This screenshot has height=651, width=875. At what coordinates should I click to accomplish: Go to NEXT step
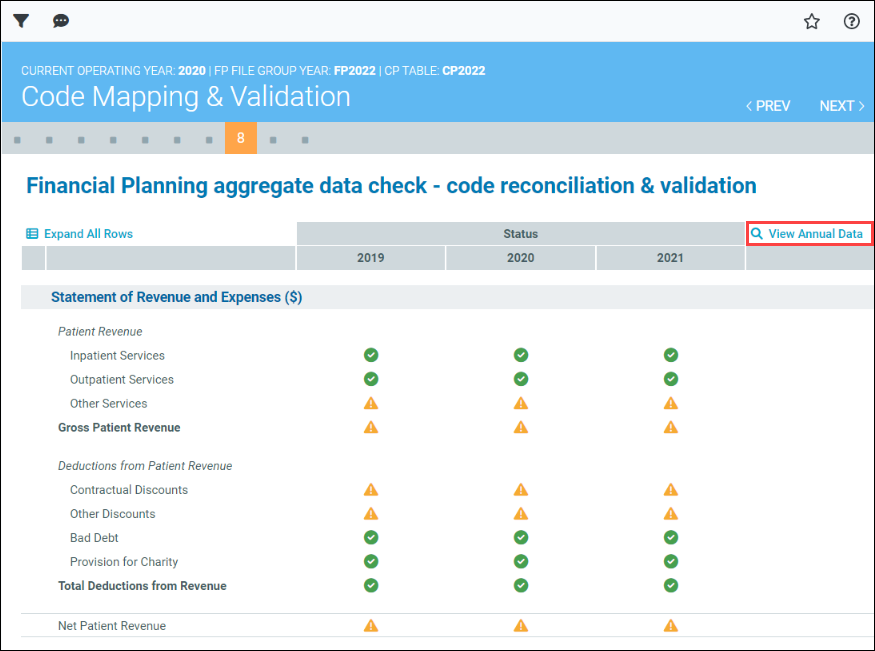[842, 106]
